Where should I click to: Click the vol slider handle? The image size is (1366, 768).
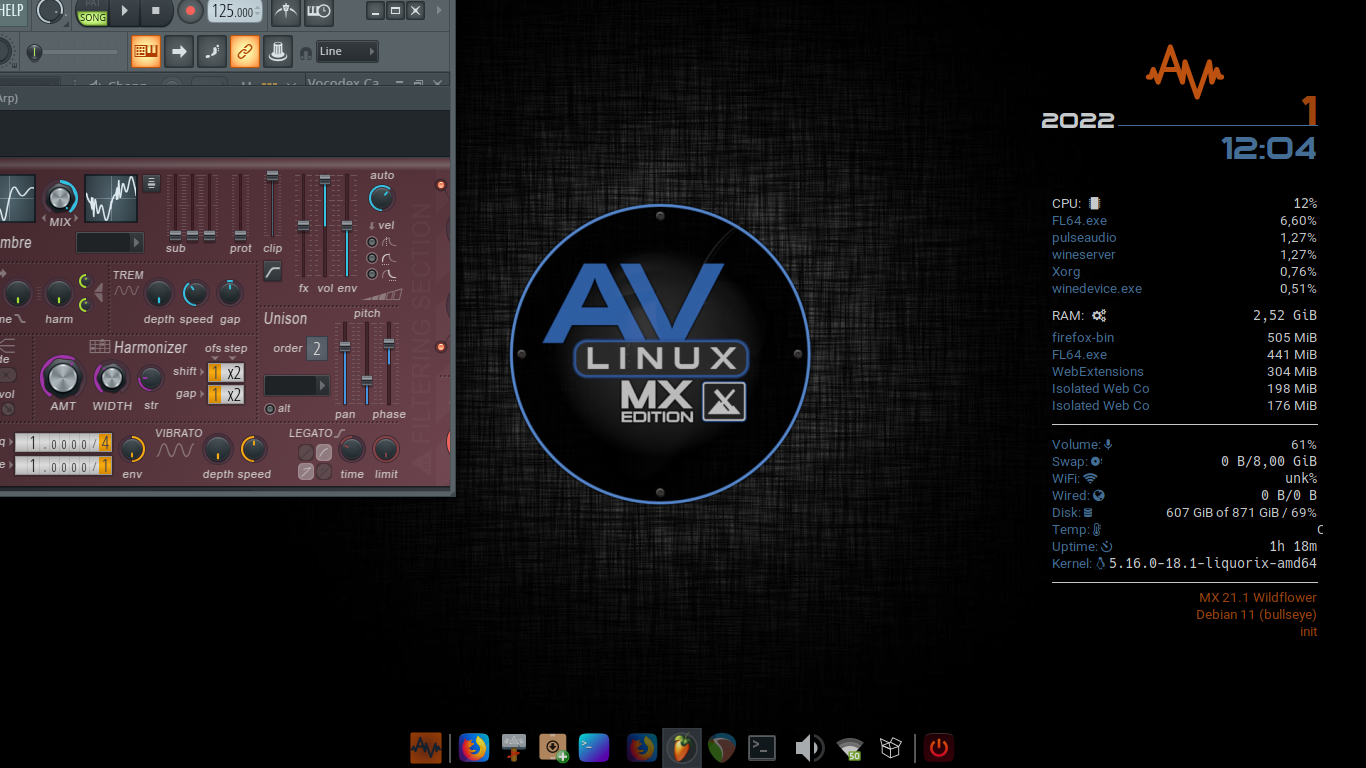(325, 179)
